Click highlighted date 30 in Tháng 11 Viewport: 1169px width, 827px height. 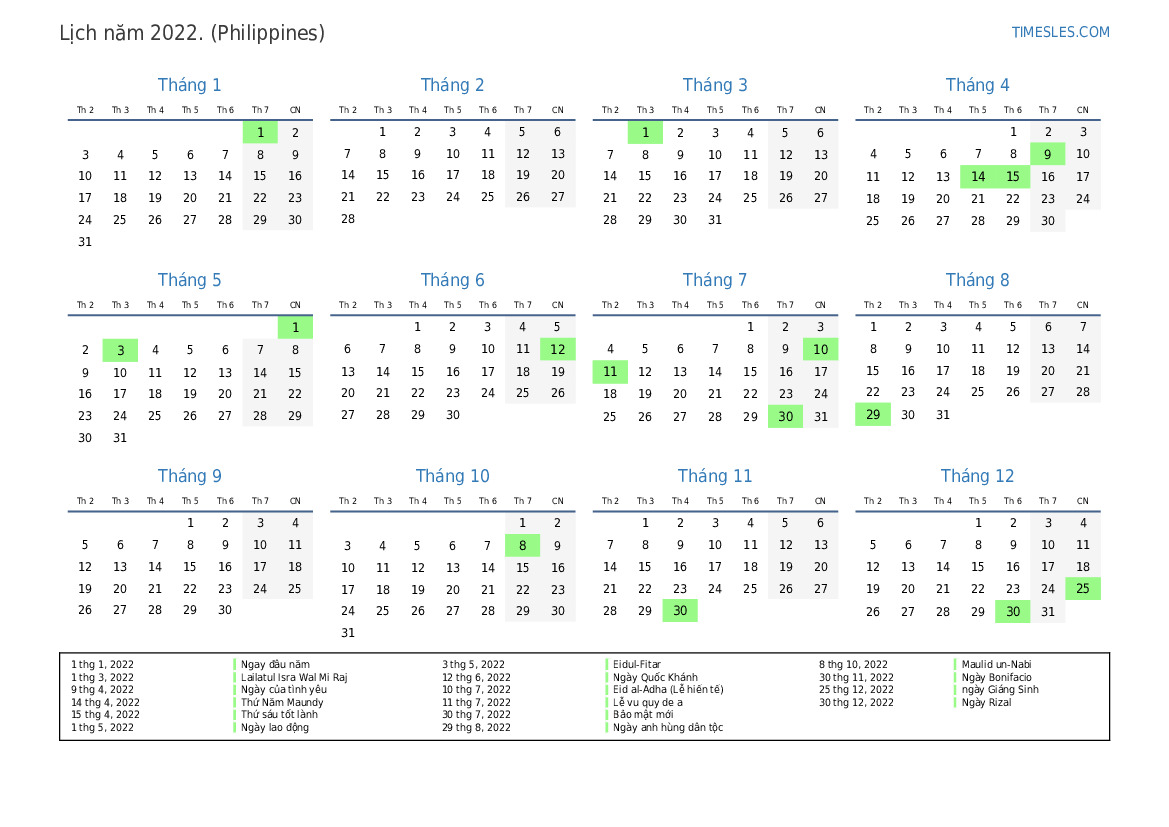coord(680,611)
